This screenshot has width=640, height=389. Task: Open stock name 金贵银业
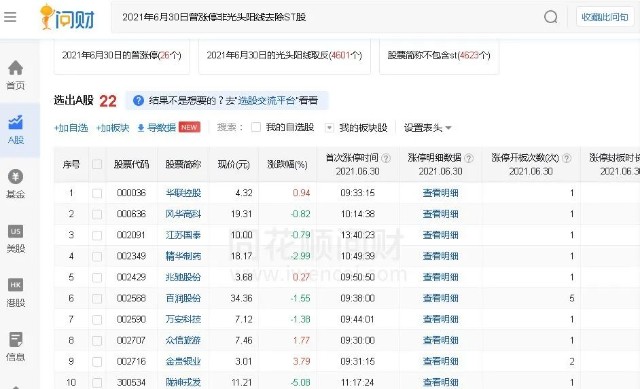click(x=183, y=362)
